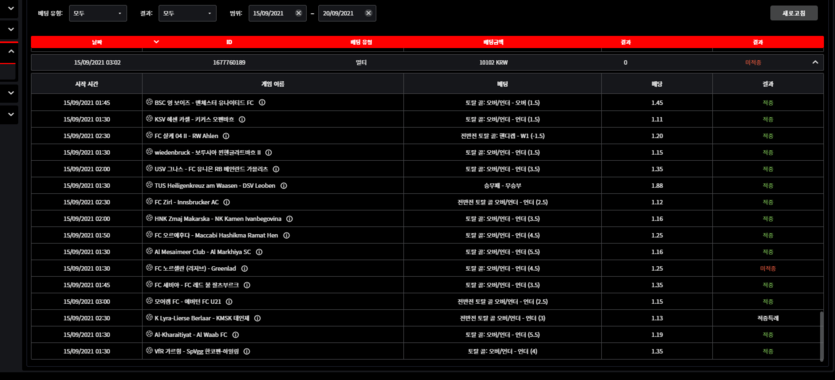835x380 pixels.
Task: Show info for Al-Kharaitiyat - Al Waab FC
Action: click(235, 335)
